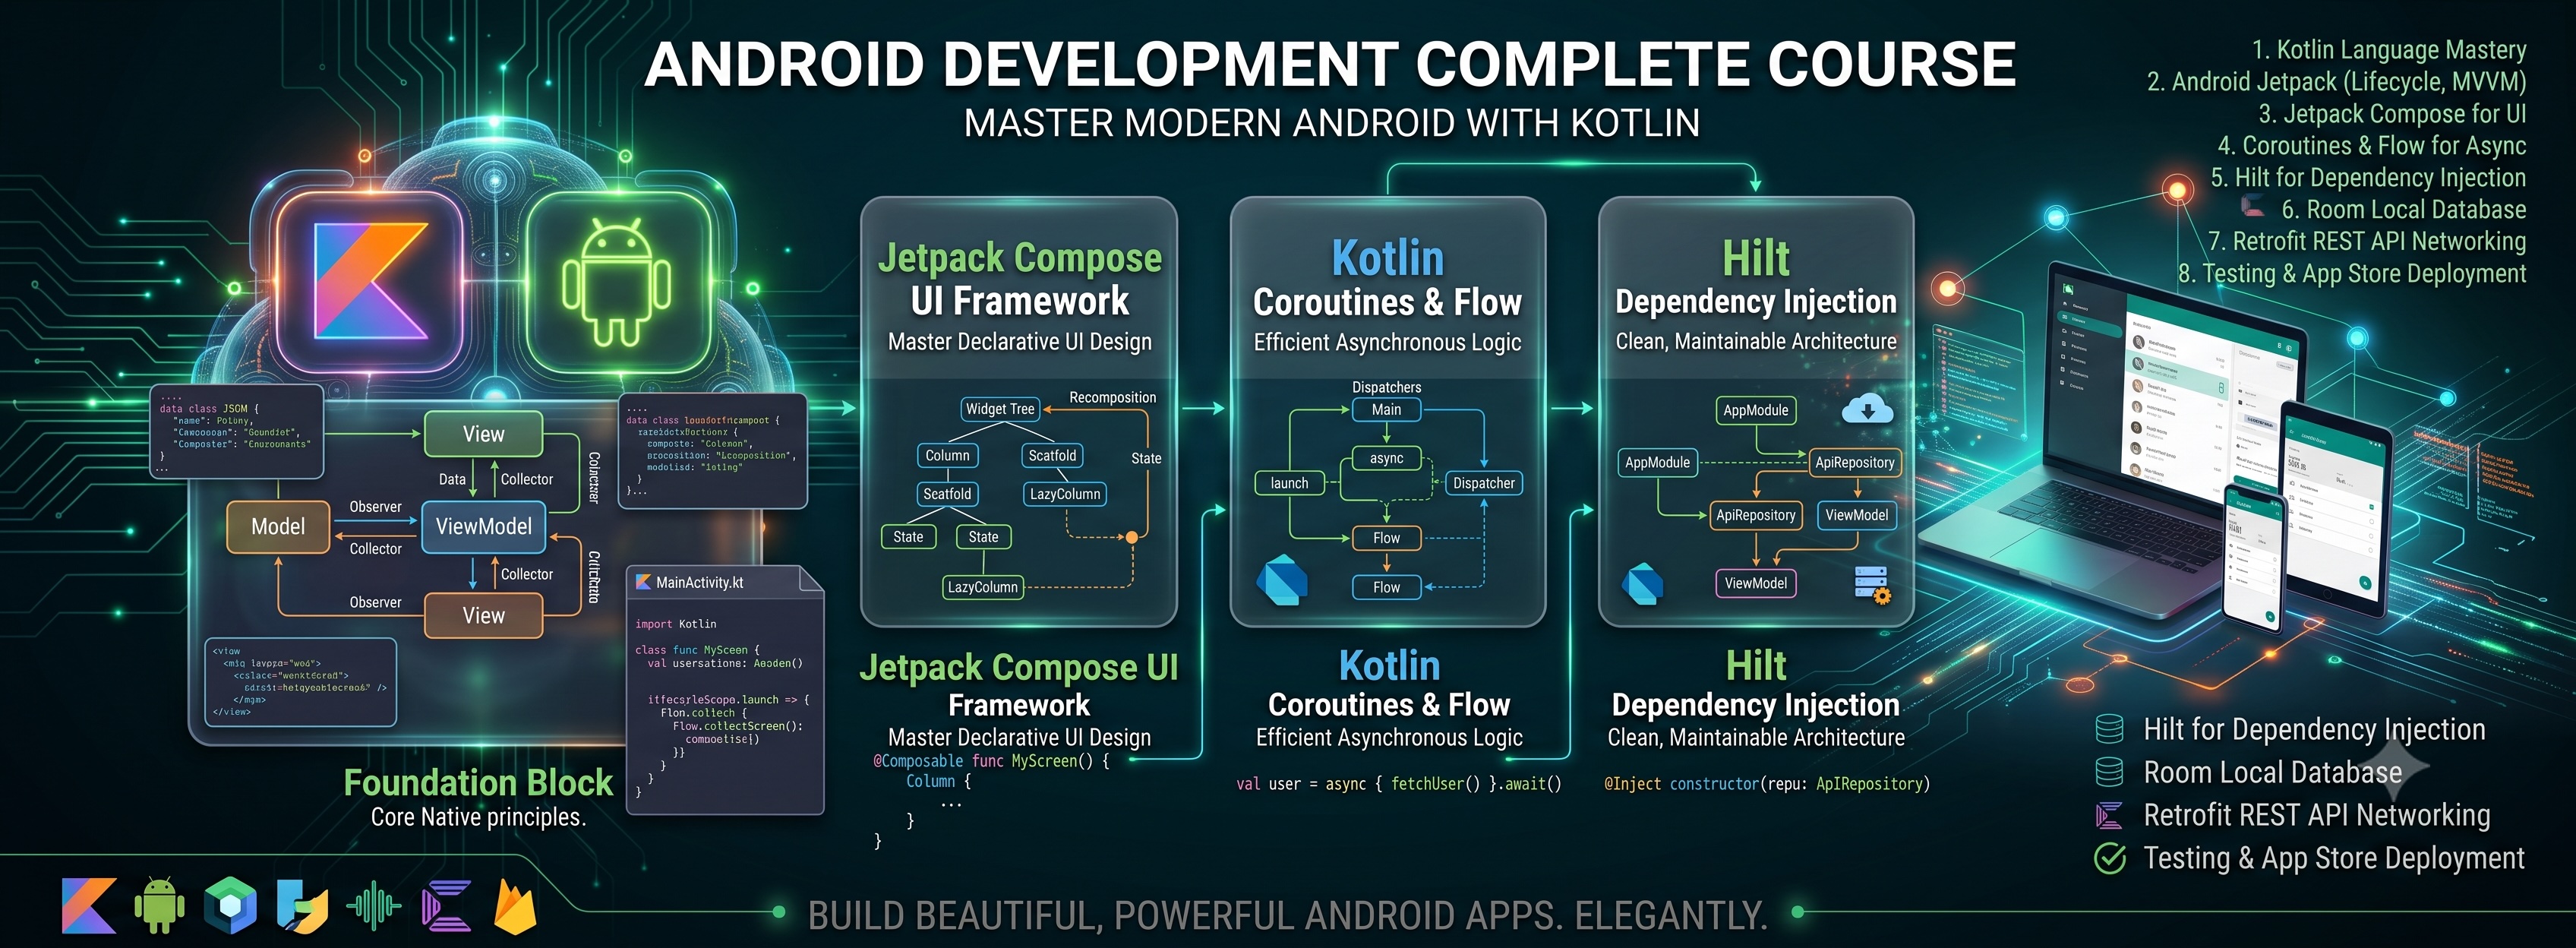Click the Firebase flame logo
Screen dimensions: 2576x948
point(516,905)
